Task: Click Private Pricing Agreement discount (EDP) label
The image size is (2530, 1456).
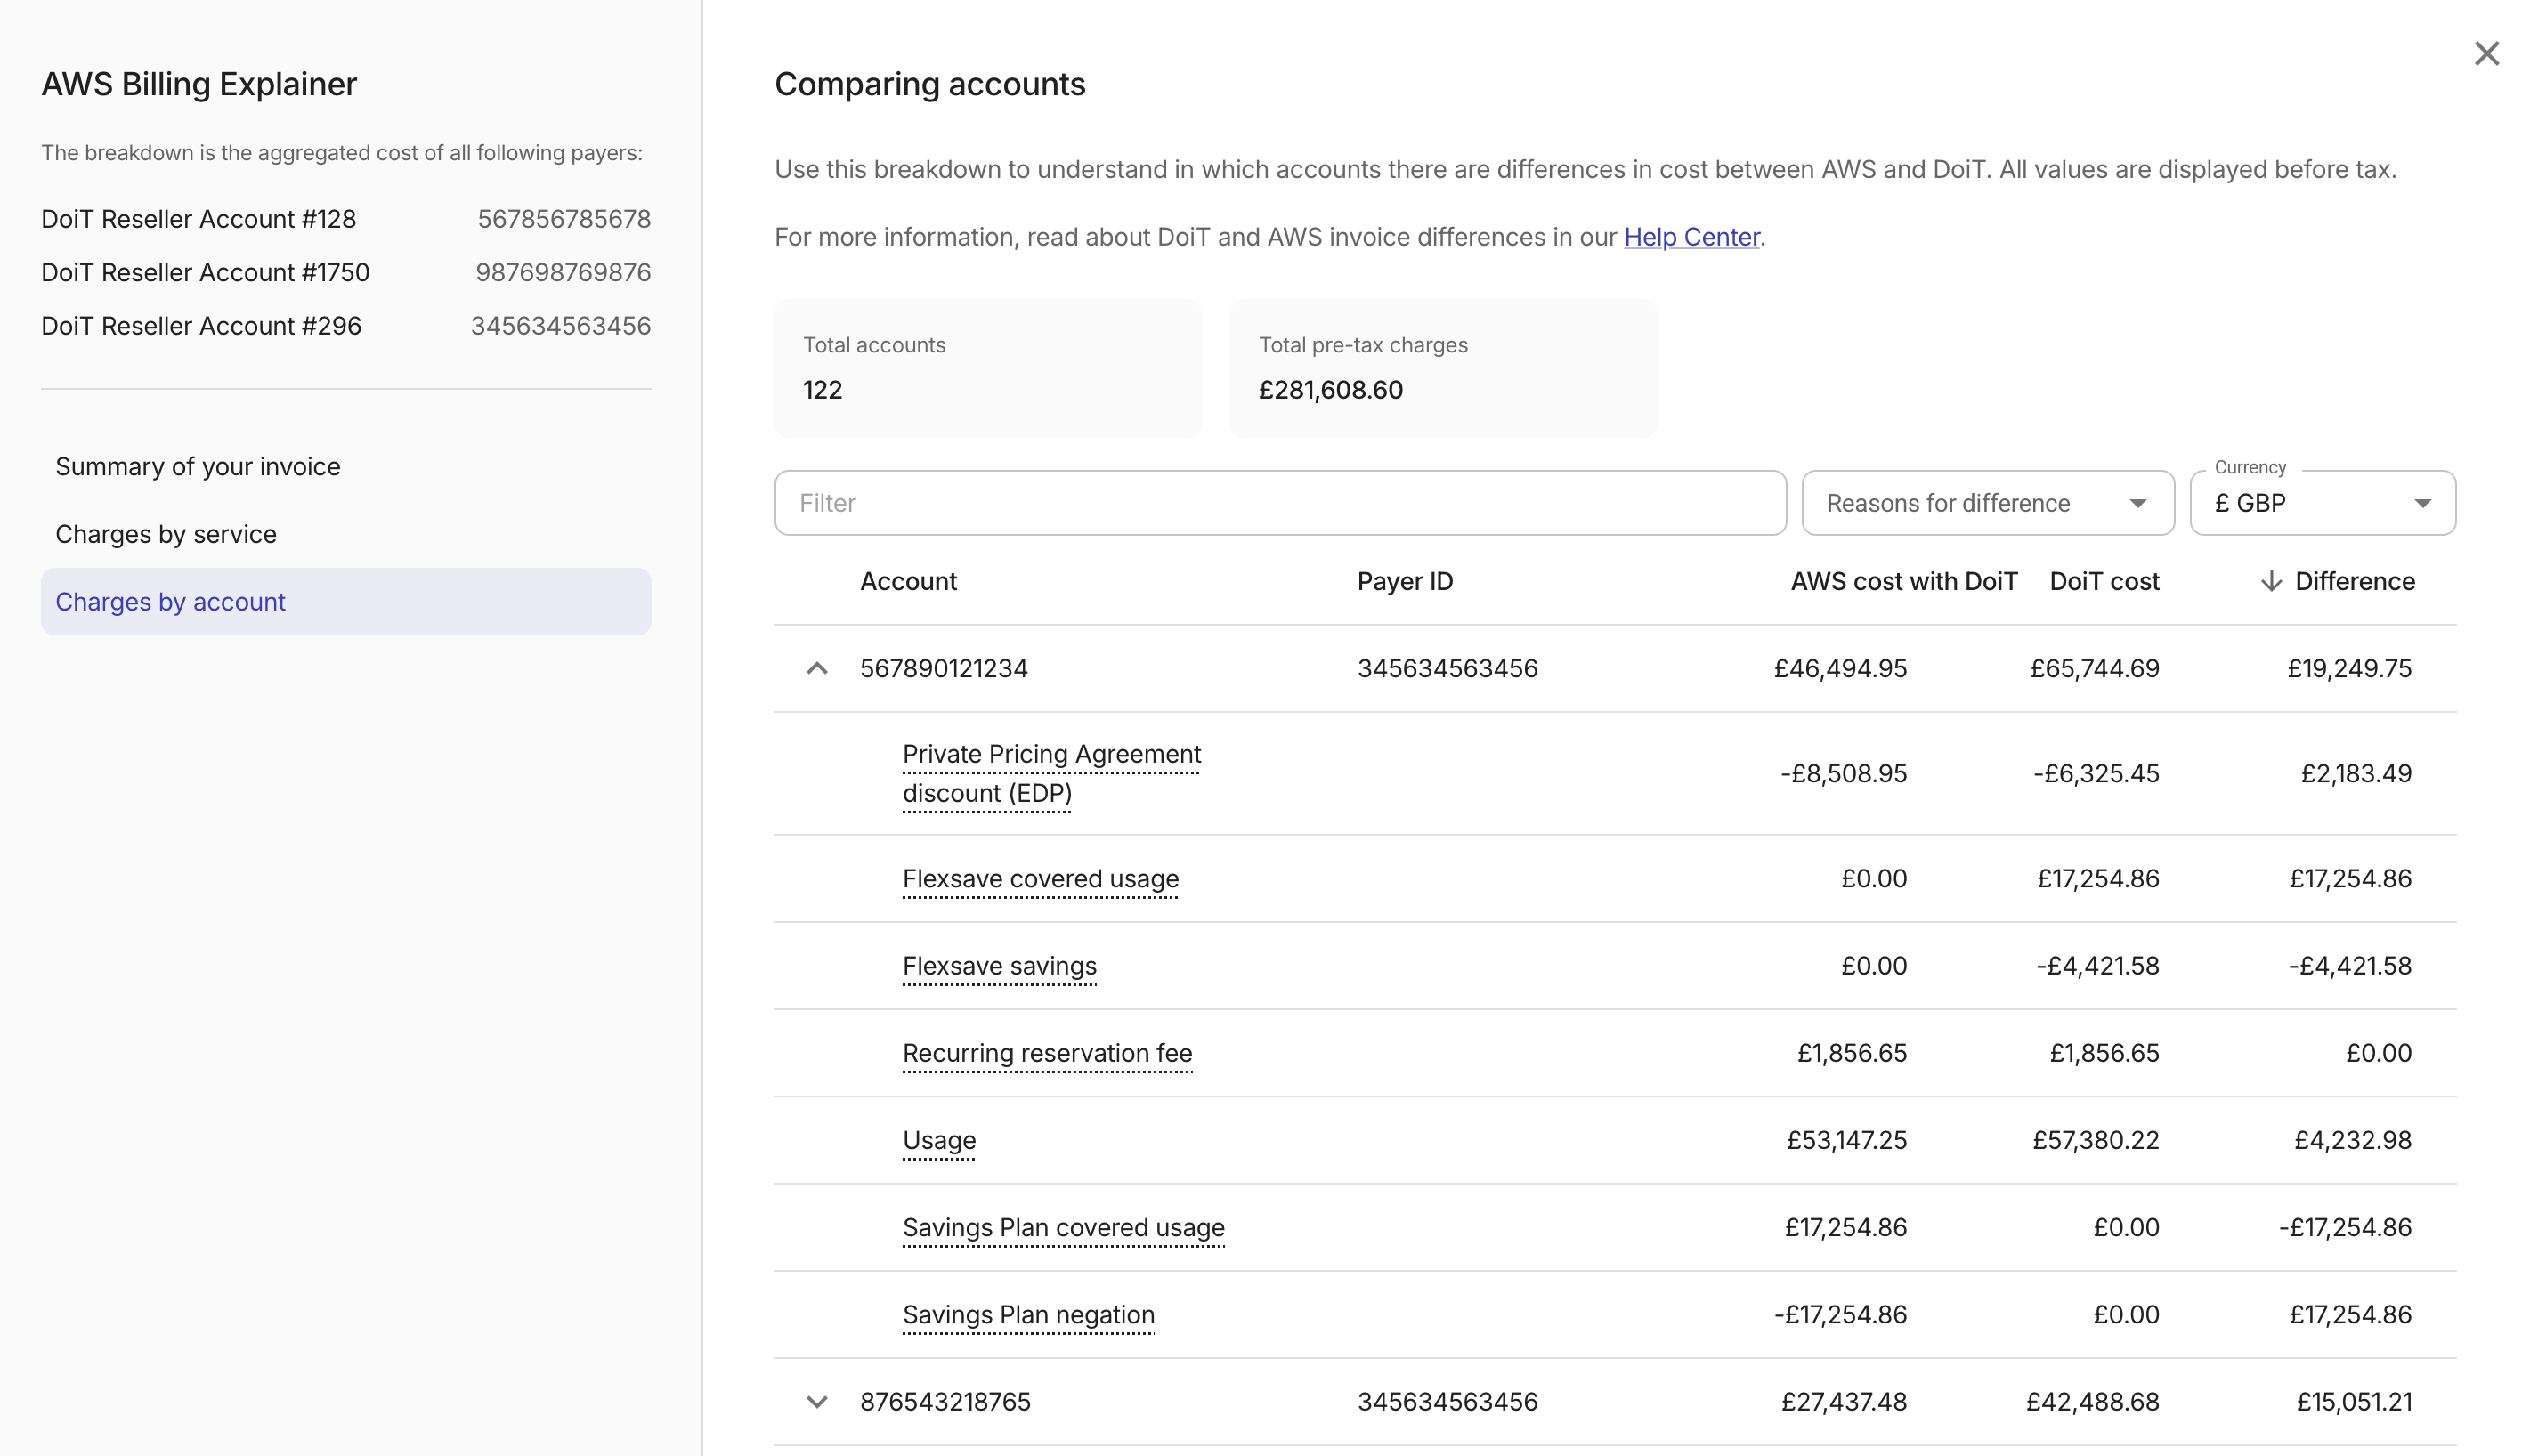Action: point(1051,773)
